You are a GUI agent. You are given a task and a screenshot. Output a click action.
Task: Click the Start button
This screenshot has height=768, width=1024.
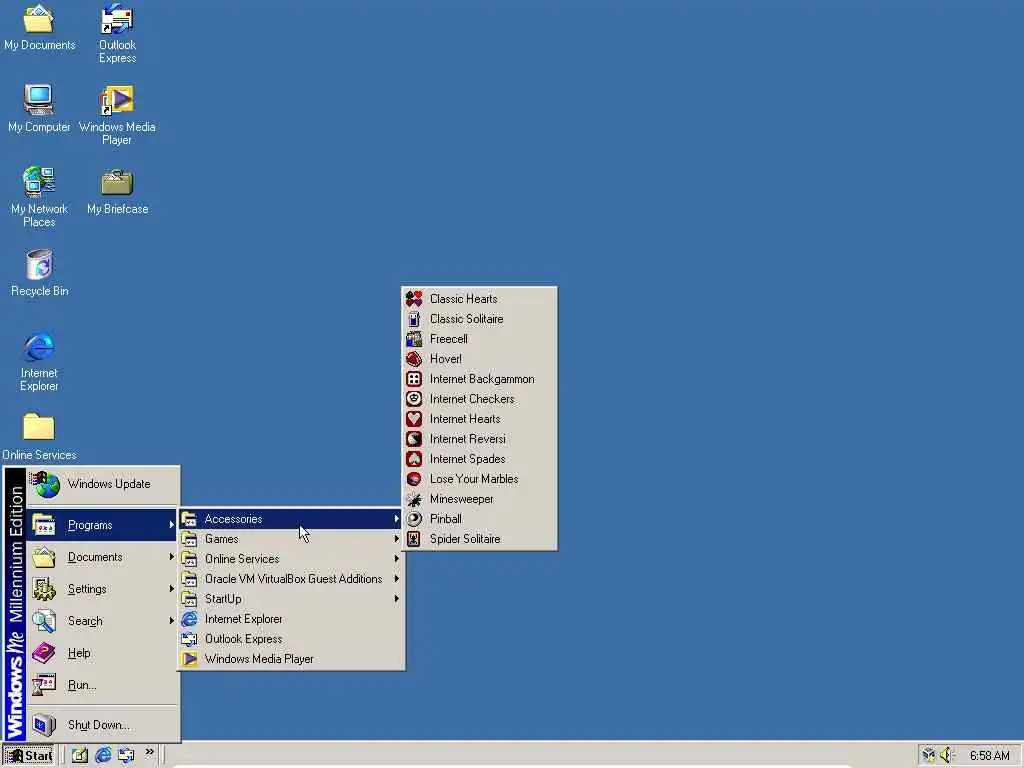28,756
